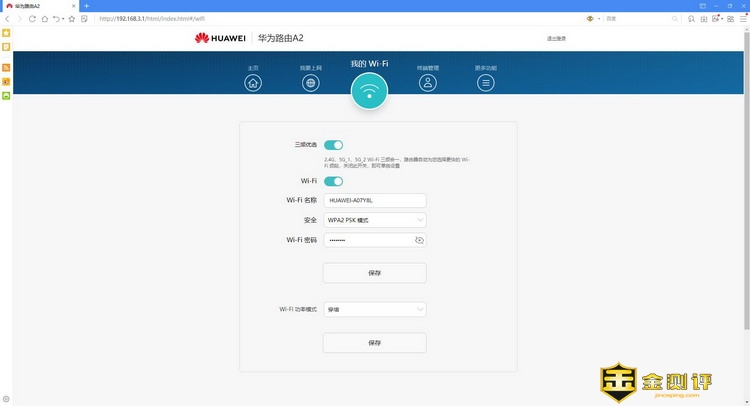Open 更多功能 menu icon

tap(486, 83)
